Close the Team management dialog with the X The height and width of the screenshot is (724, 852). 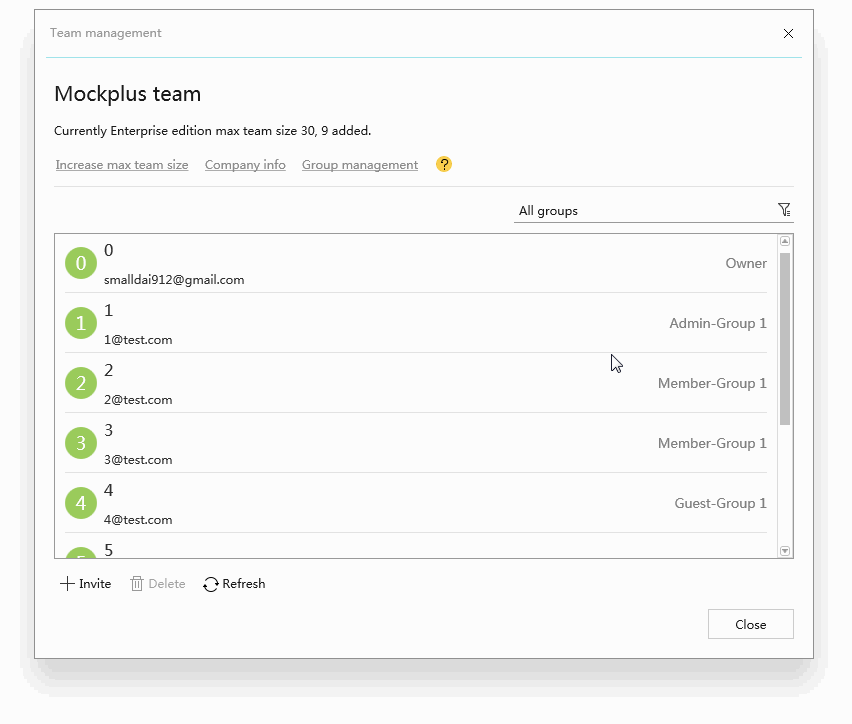click(x=788, y=33)
